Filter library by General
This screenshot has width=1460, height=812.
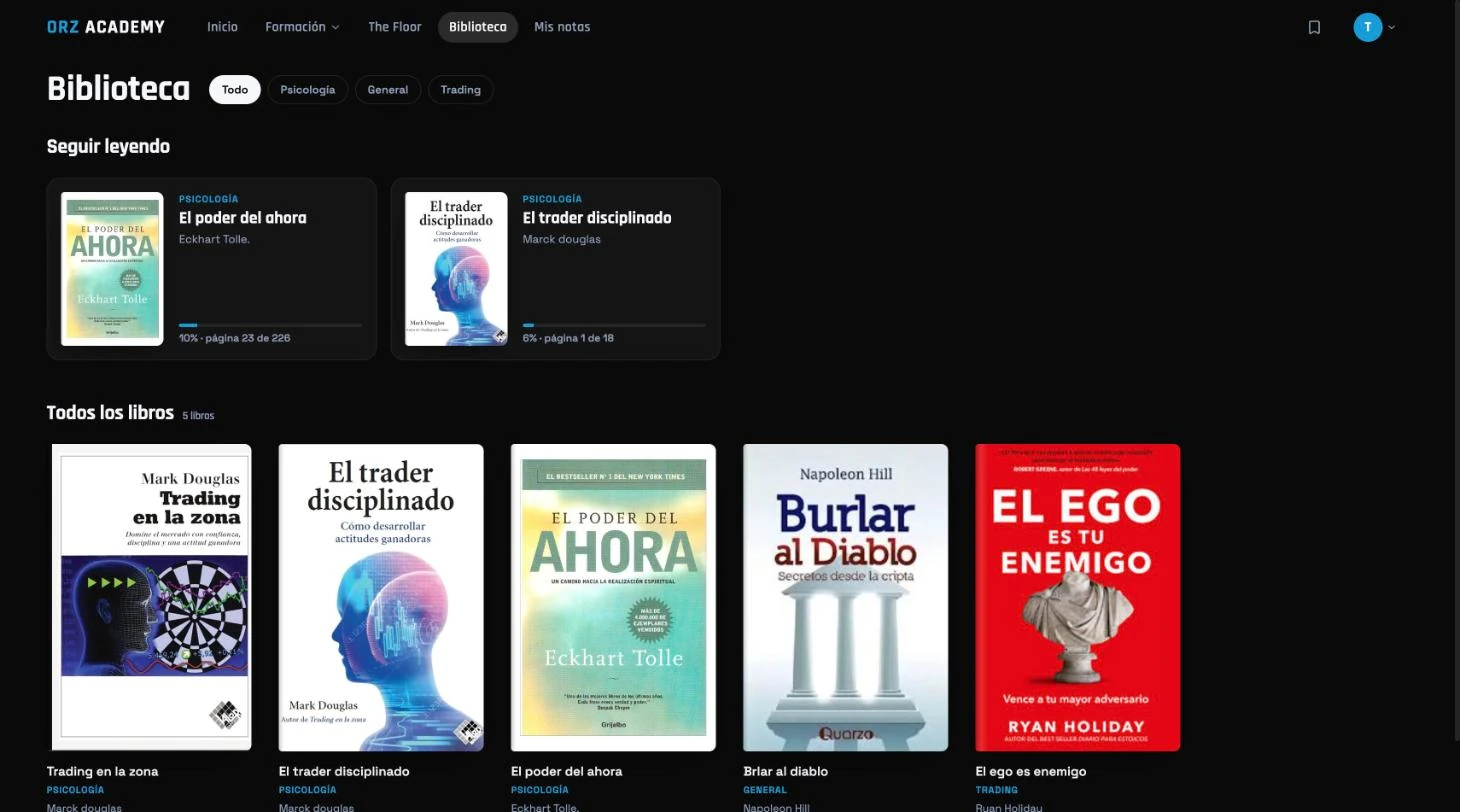(x=388, y=89)
